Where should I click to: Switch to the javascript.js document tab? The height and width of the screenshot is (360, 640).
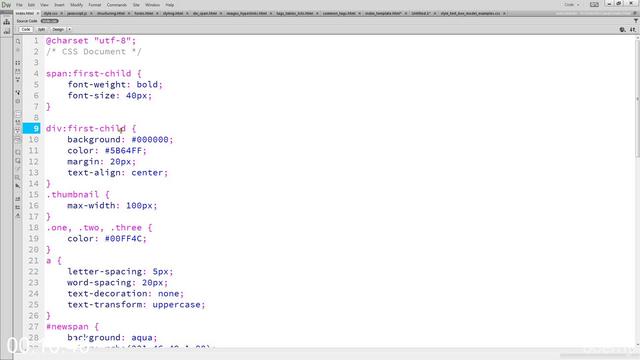77,13
